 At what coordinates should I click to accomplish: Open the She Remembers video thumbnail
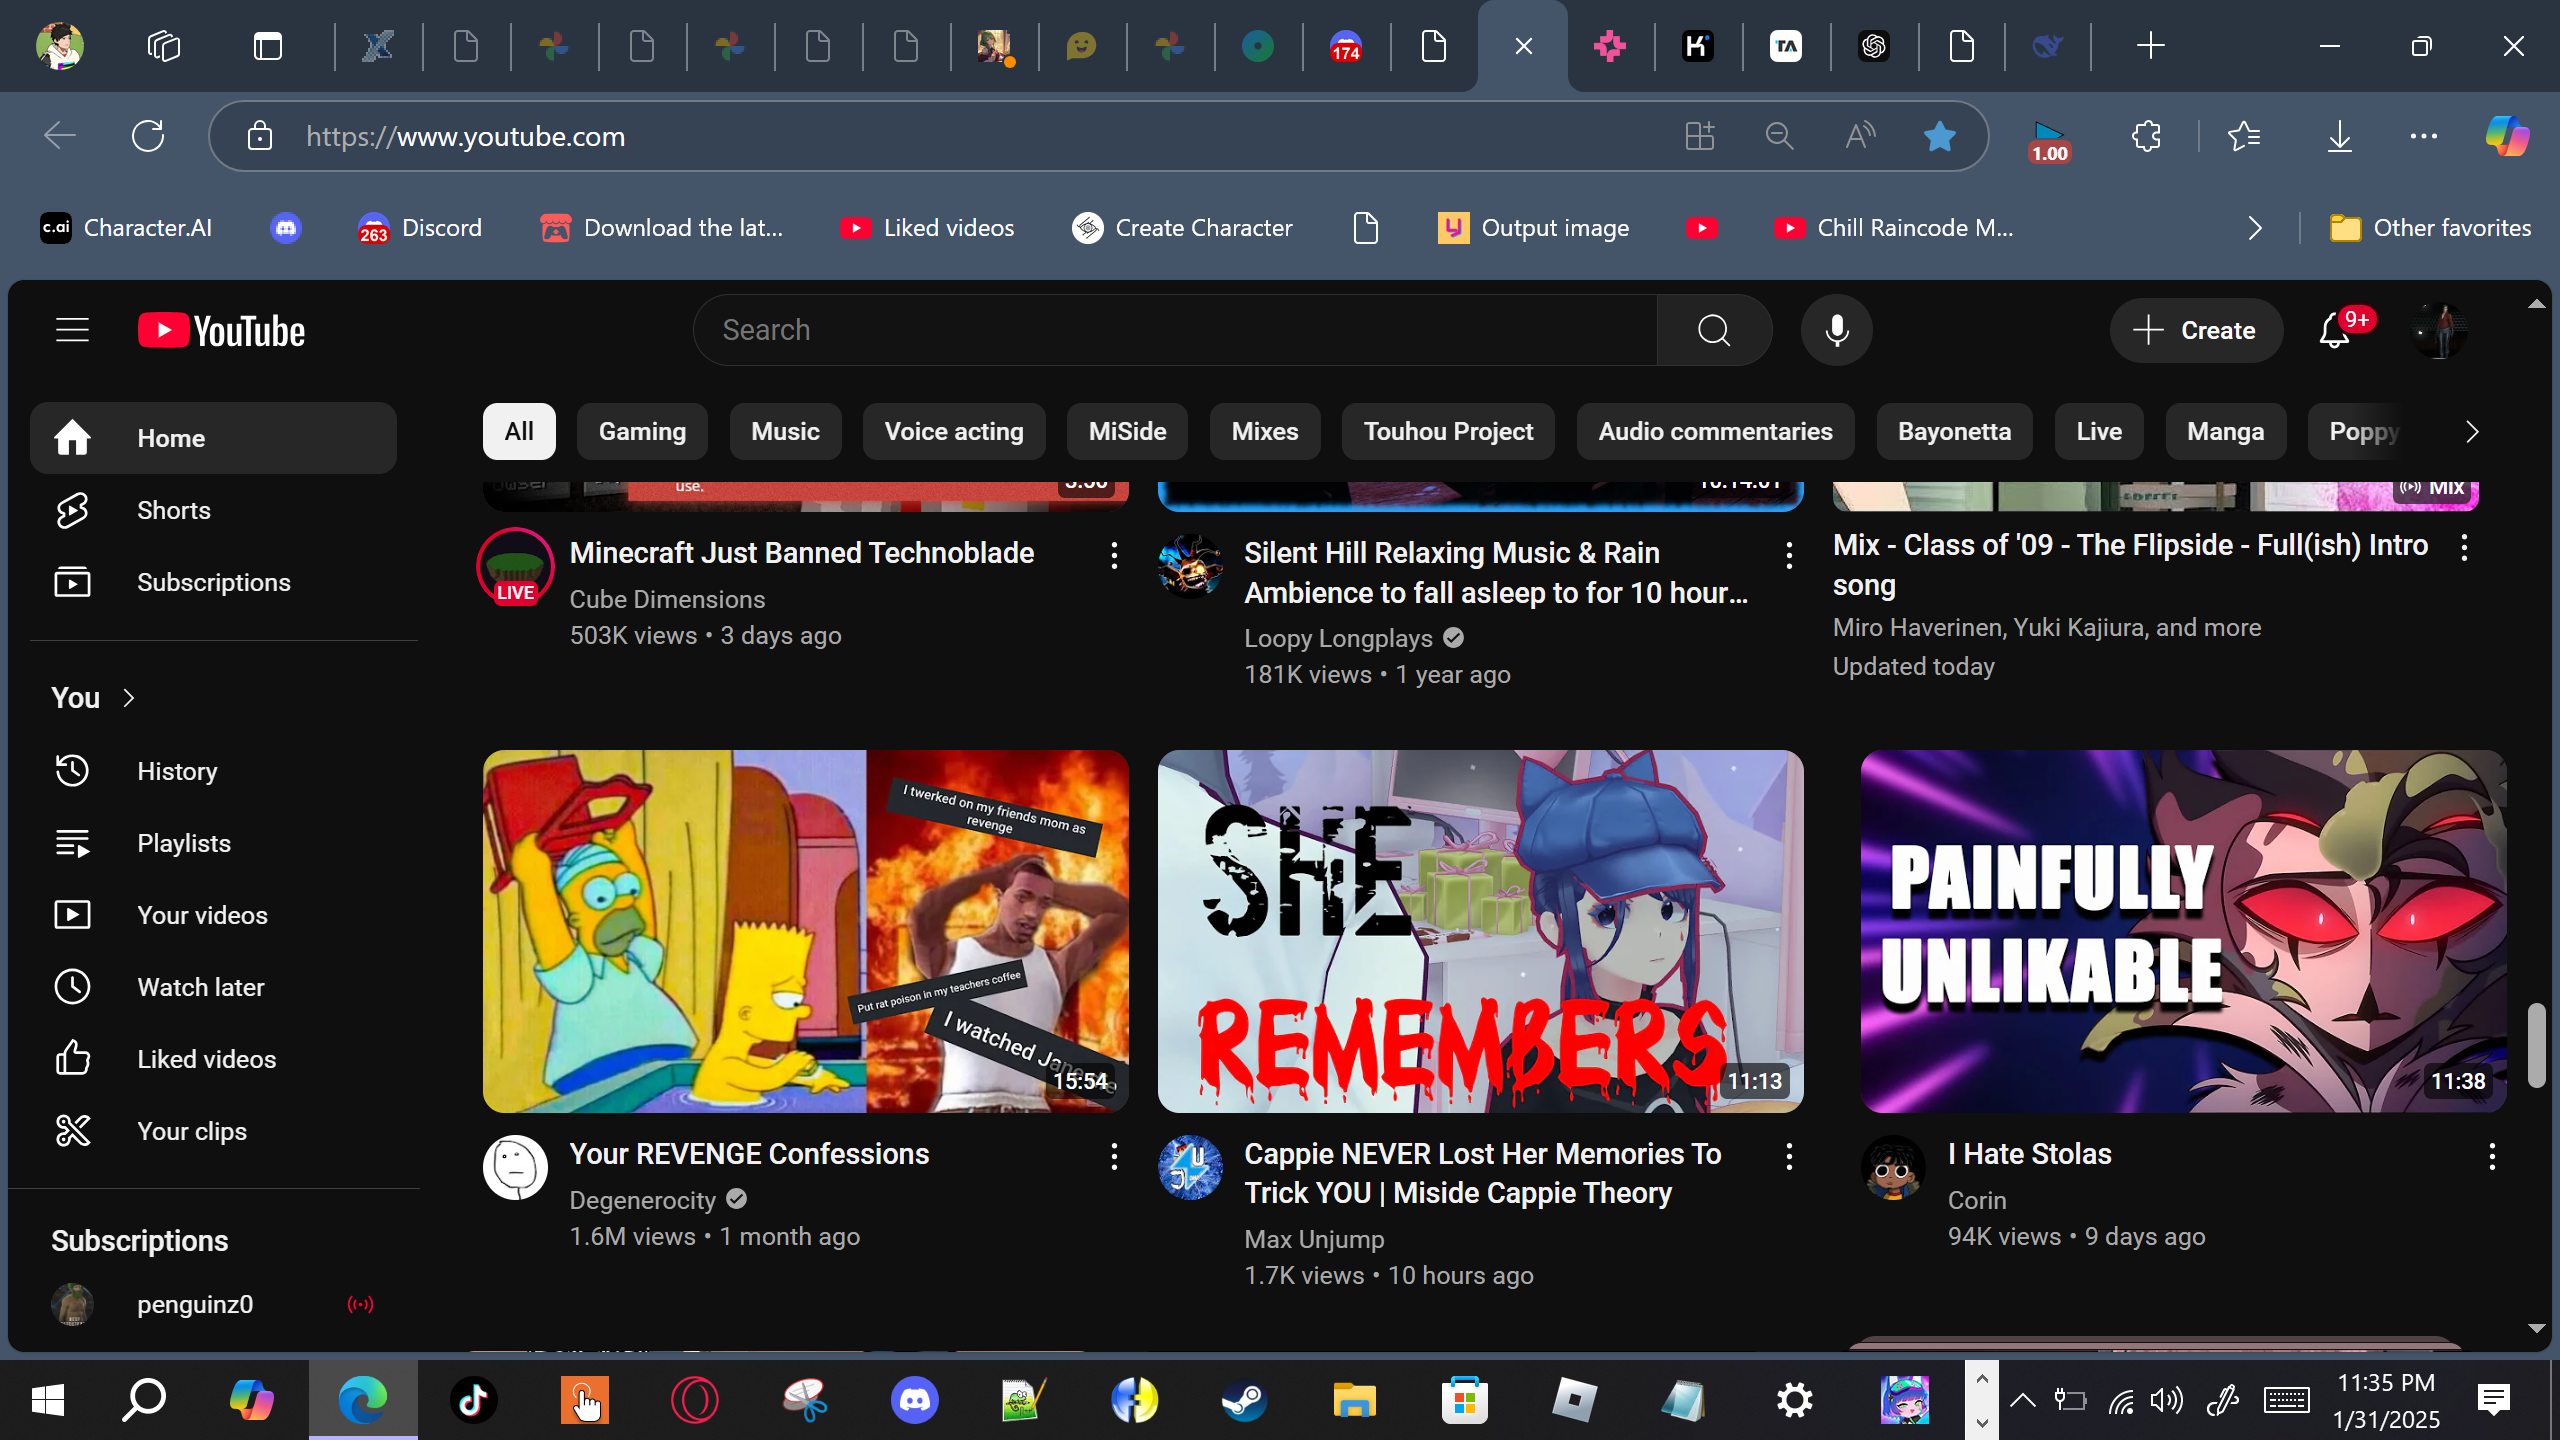pyautogui.click(x=1480, y=931)
